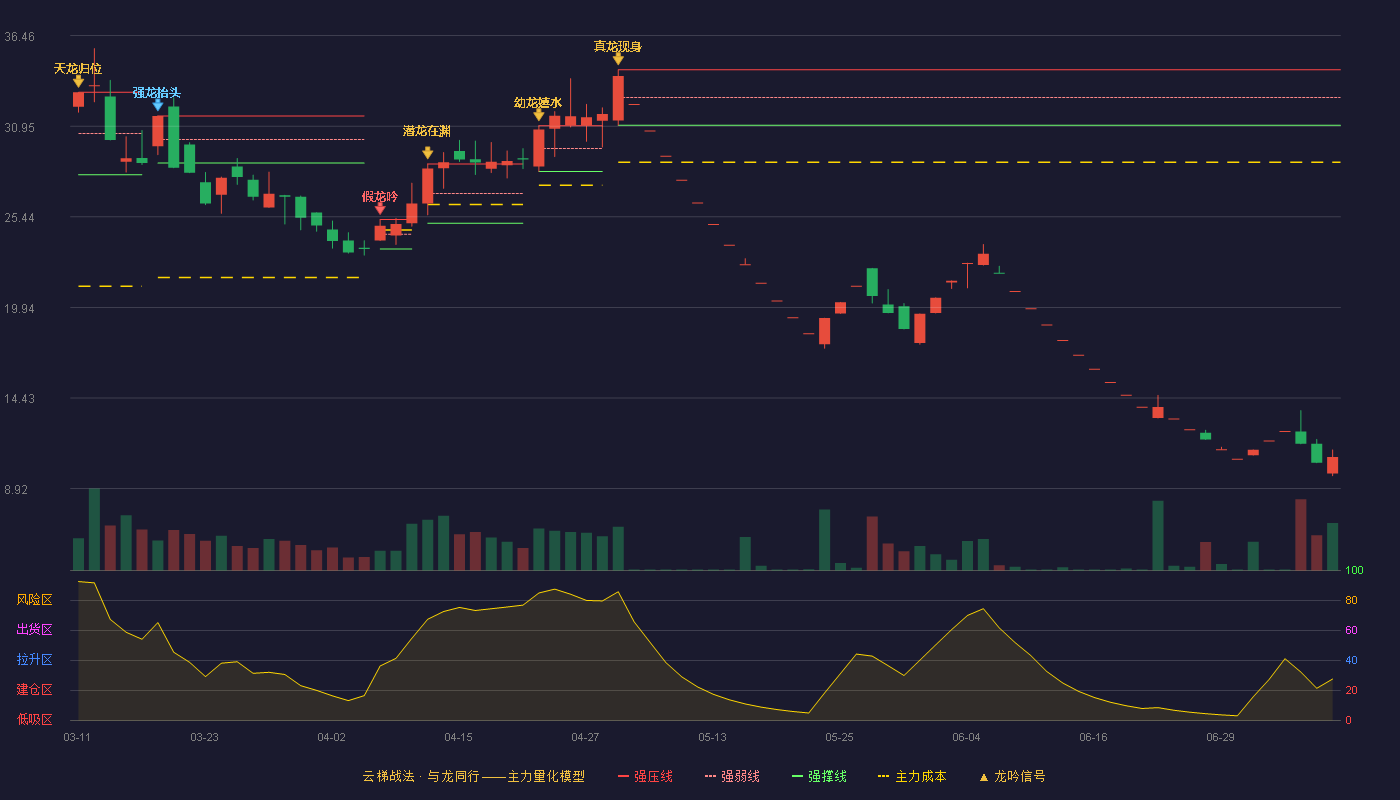Click the 幼龙遮水 signal arrow
Image resolution: width=1400 pixels, height=800 pixels.
click(539, 115)
